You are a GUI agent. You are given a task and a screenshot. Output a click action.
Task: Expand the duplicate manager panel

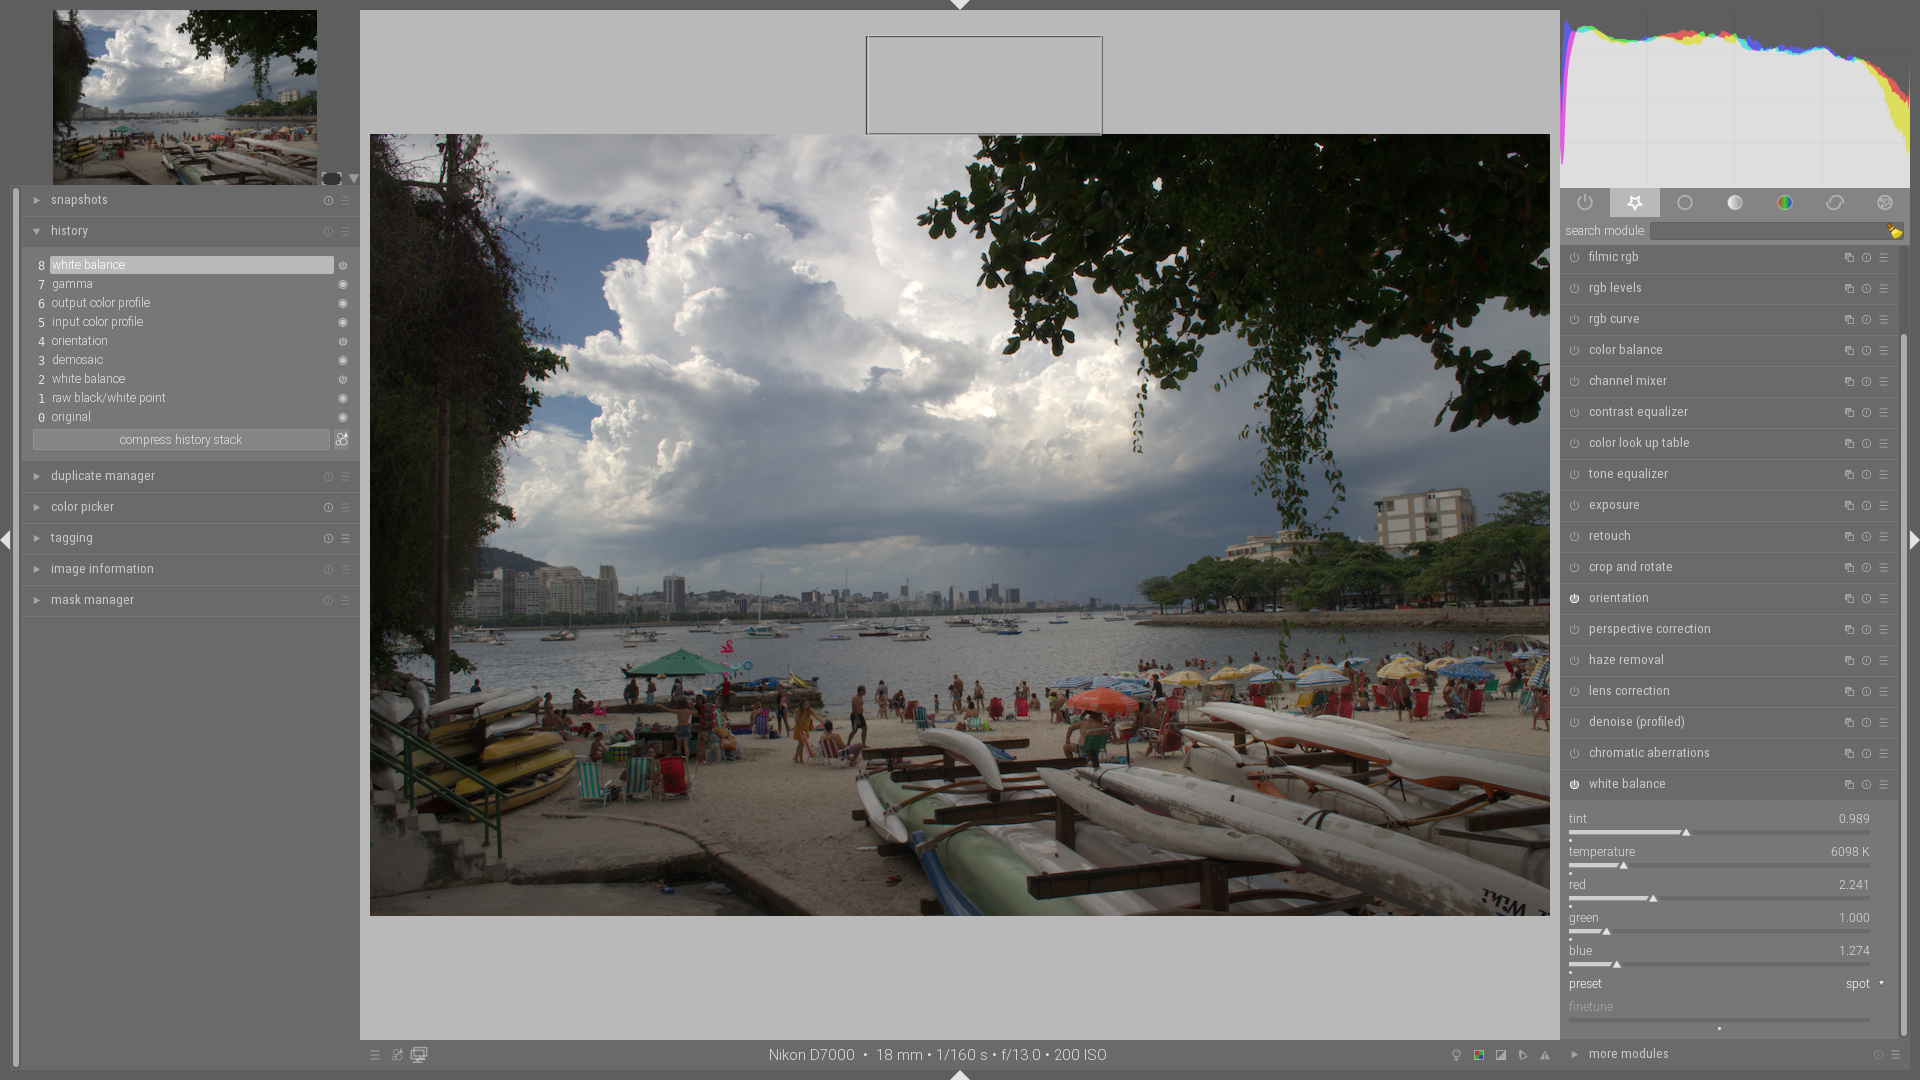(x=37, y=476)
